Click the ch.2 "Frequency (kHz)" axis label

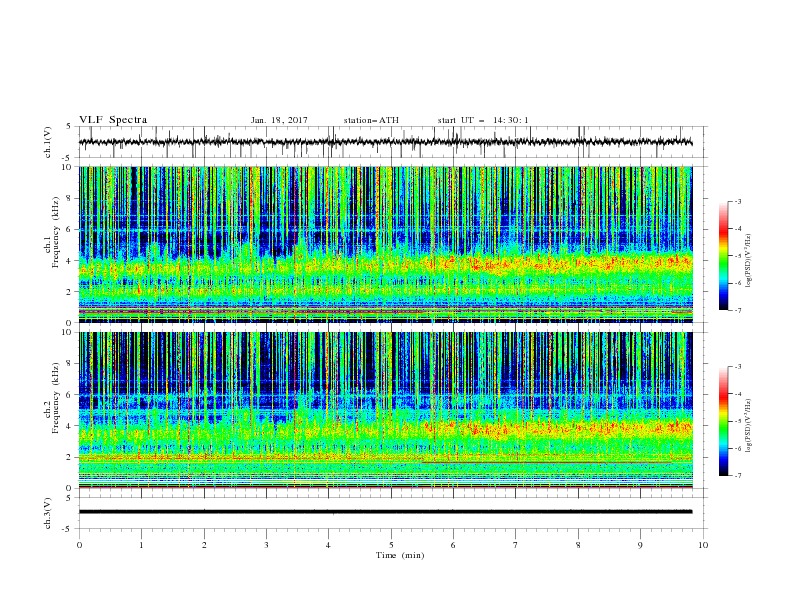click(56, 397)
